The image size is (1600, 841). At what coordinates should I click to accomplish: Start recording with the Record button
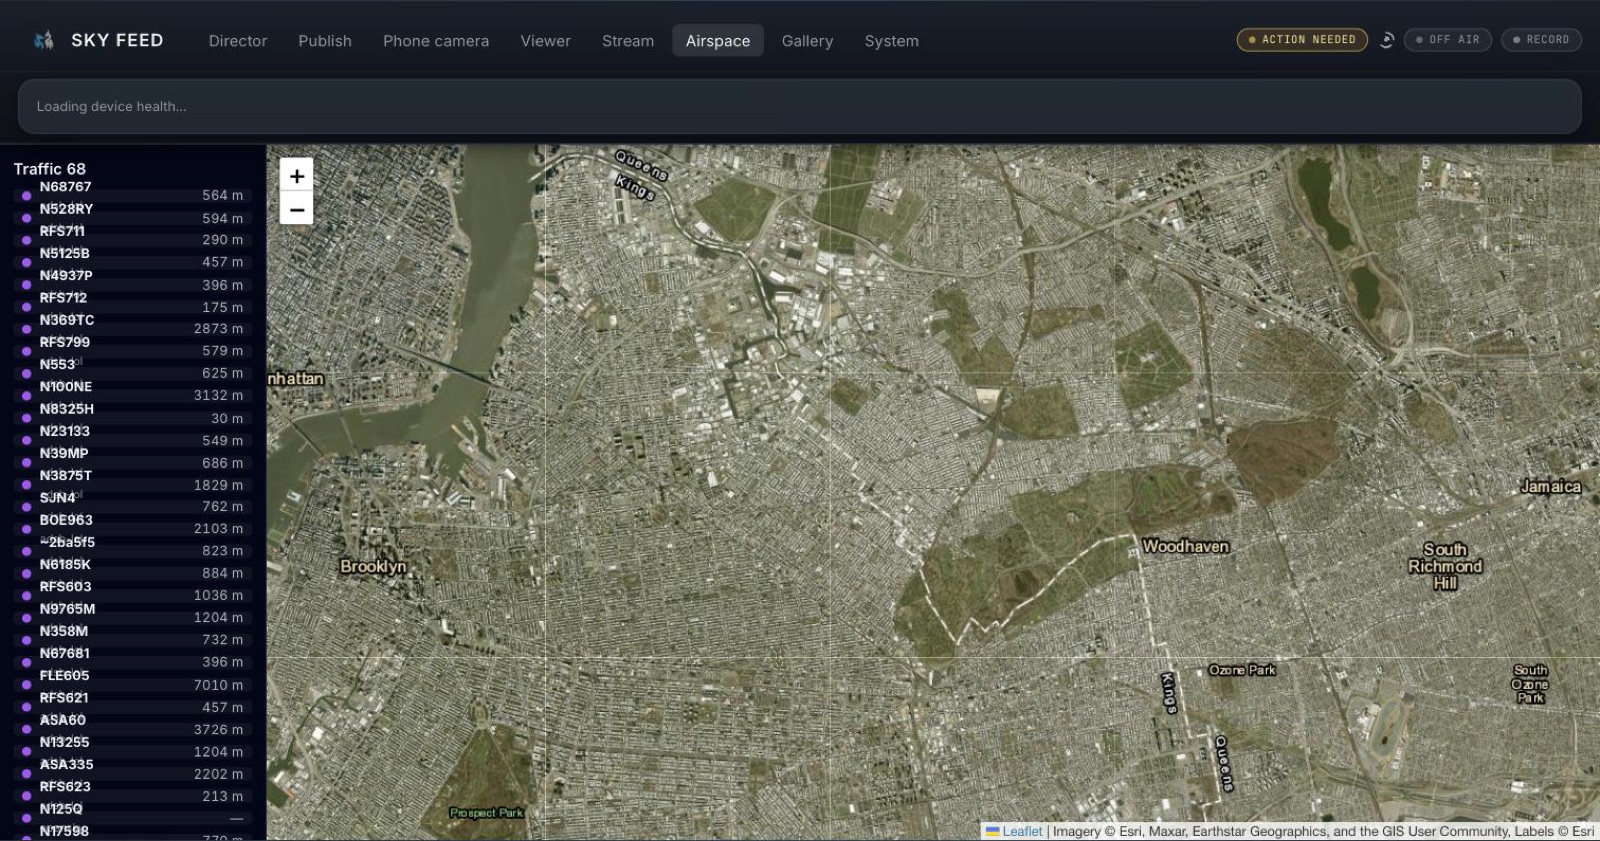pyautogui.click(x=1541, y=40)
